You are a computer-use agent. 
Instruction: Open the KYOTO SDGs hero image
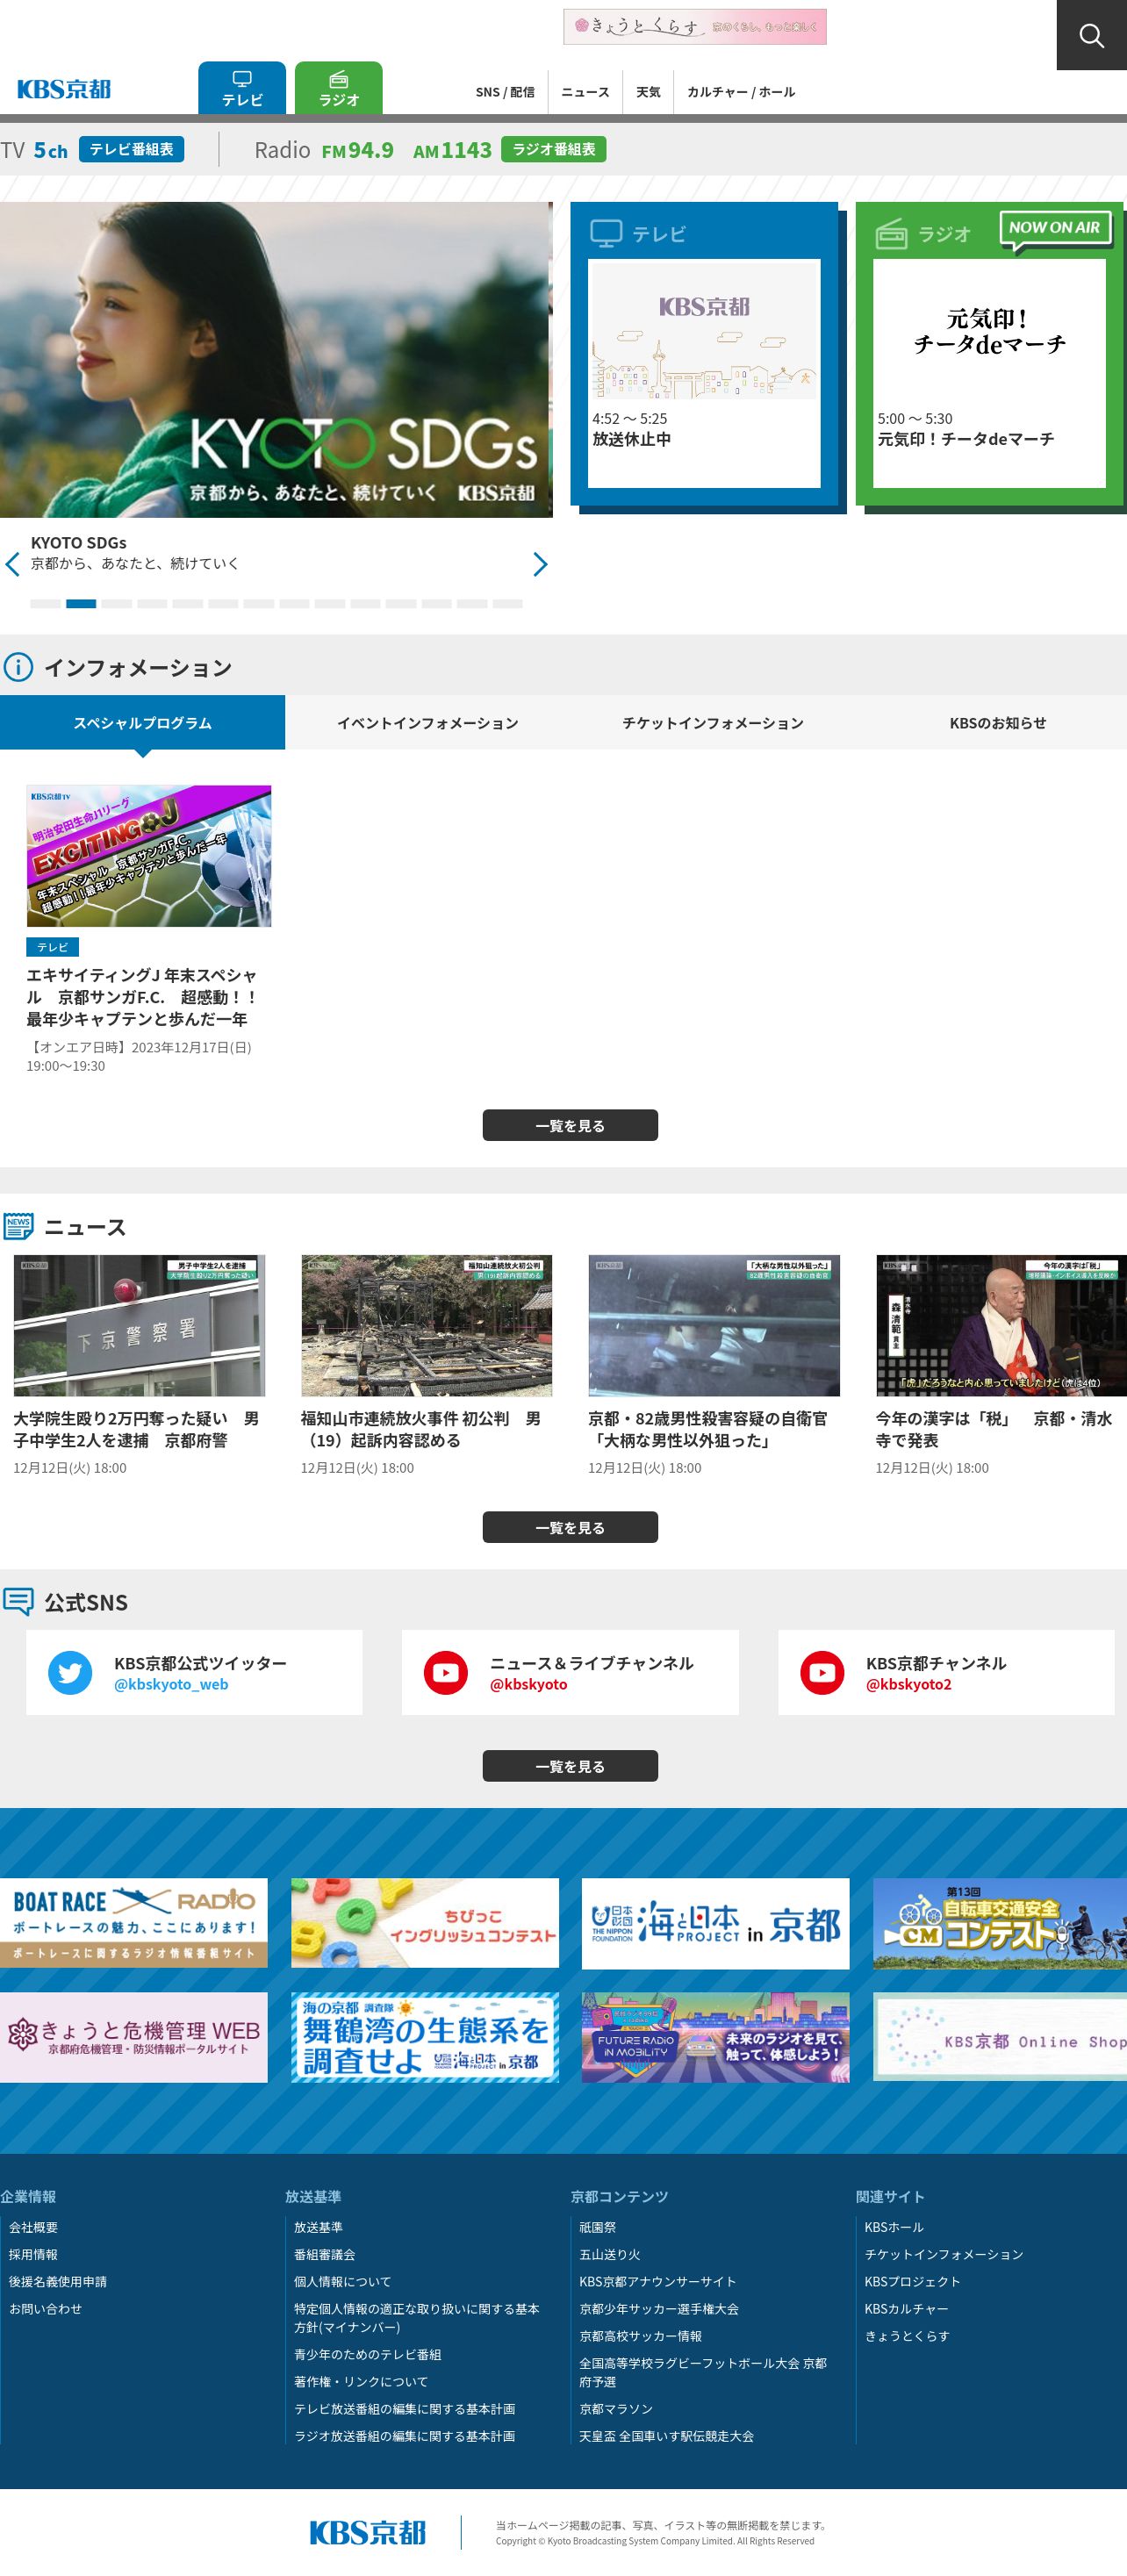[276, 360]
